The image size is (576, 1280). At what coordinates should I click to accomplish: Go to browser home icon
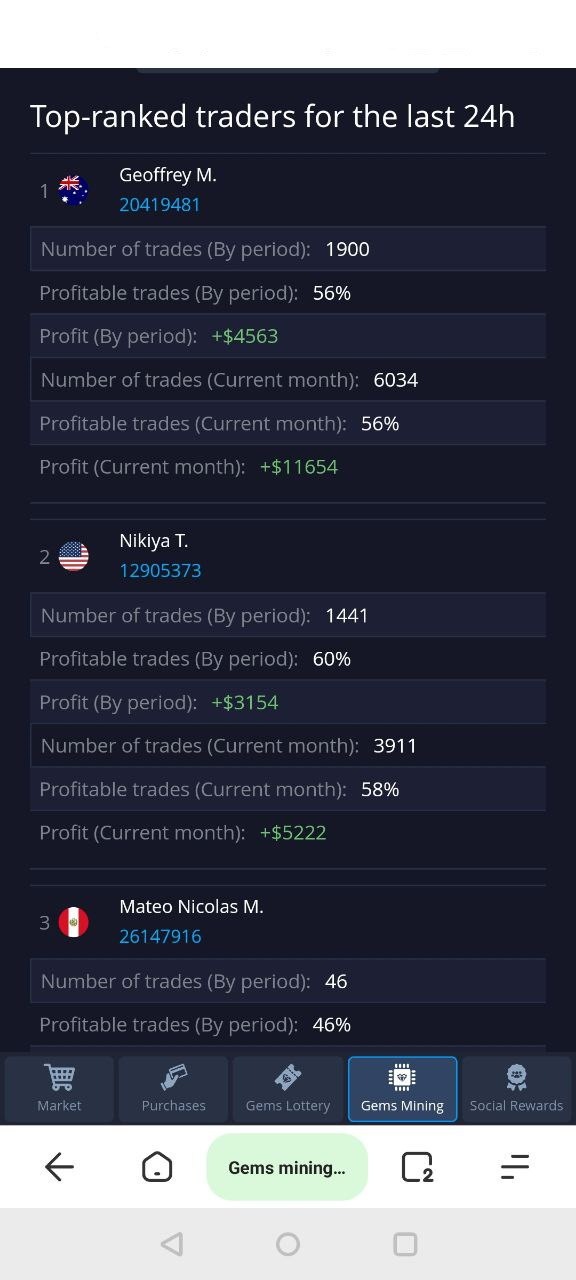157,1166
